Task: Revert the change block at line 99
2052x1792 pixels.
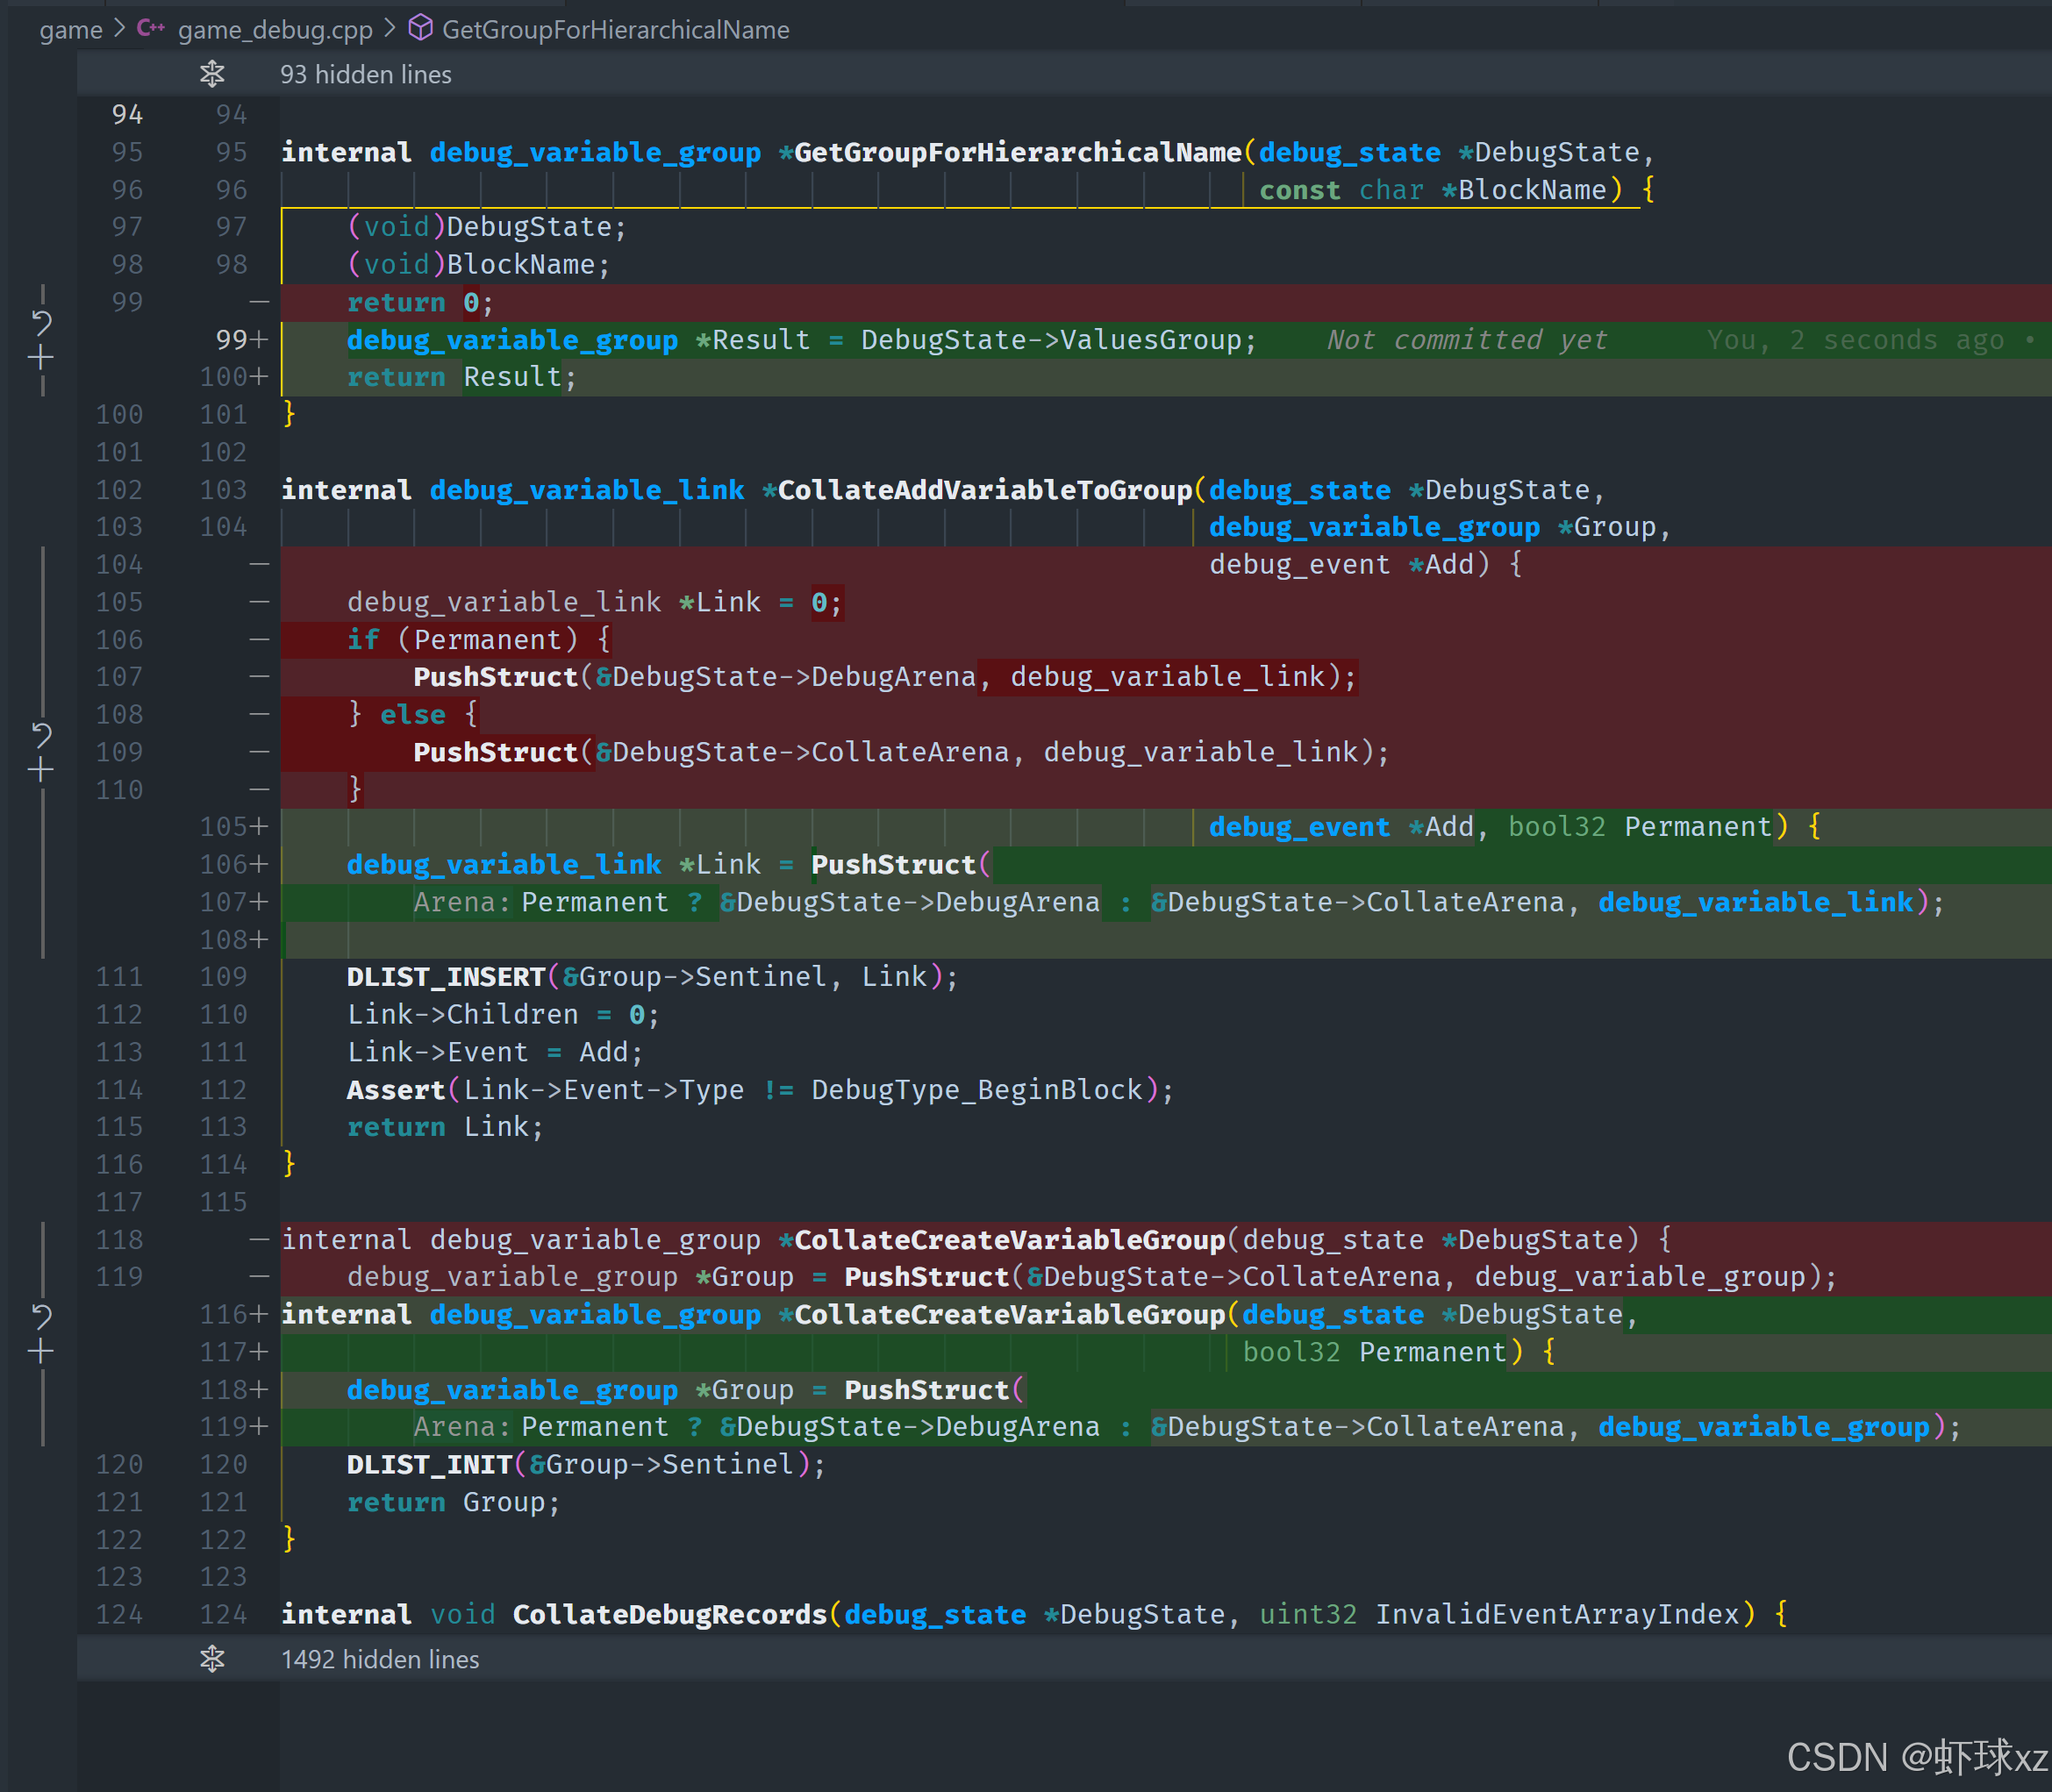Action: click(41, 321)
